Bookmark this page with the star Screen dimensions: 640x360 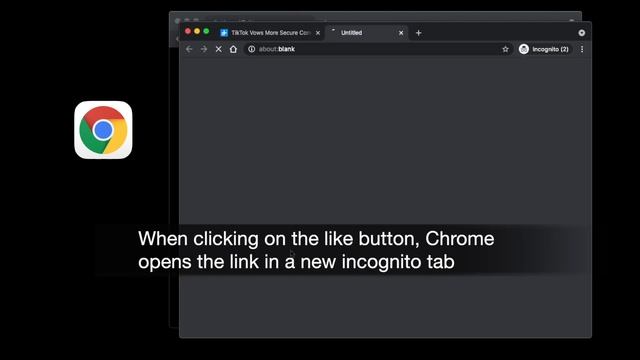(x=505, y=49)
